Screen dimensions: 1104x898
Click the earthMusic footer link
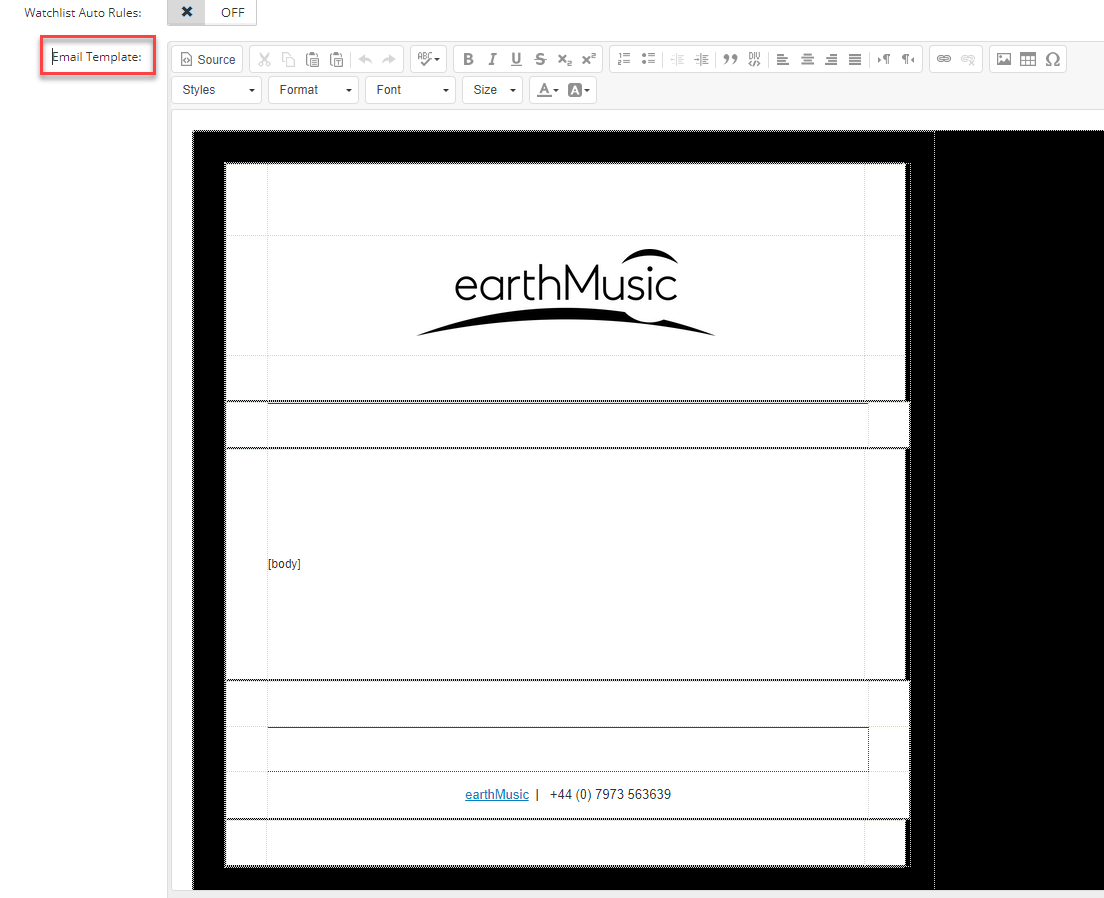pyautogui.click(x=496, y=794)
